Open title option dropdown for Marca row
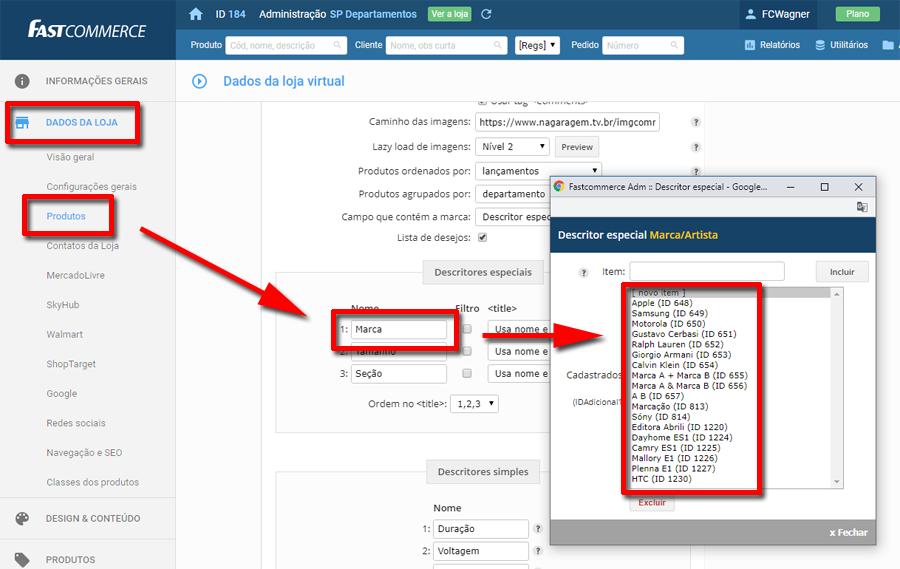900x569 pixels. [519, 329]
